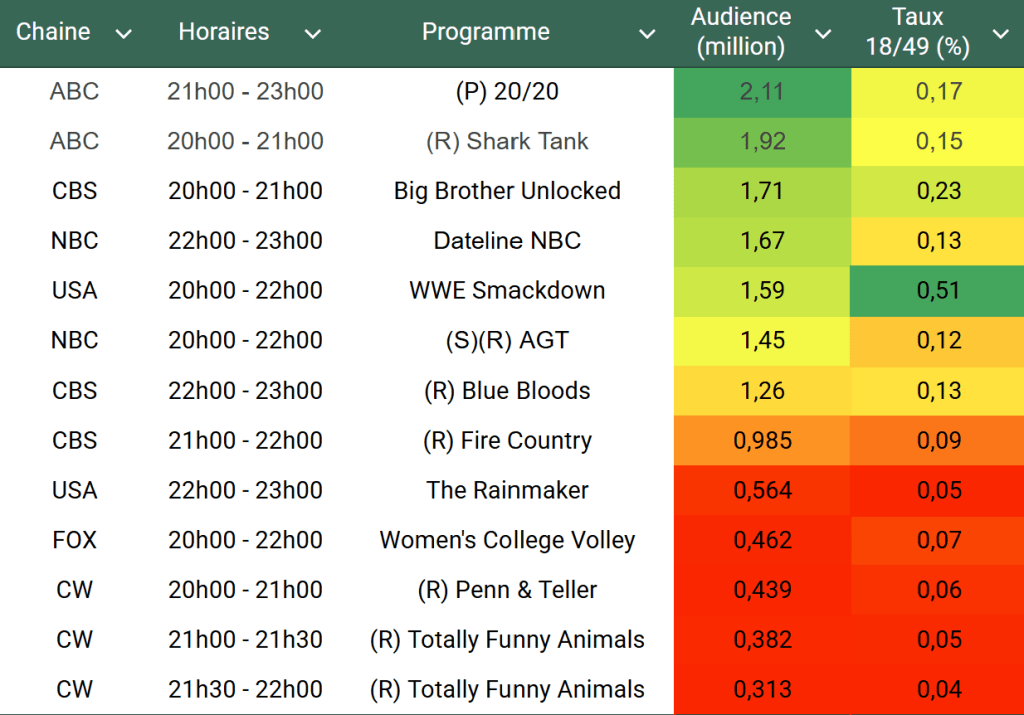Click the 21h30 - 22h00 time slot cell
The width and height of the screenshot is (1024, 715).
point(245,690)
